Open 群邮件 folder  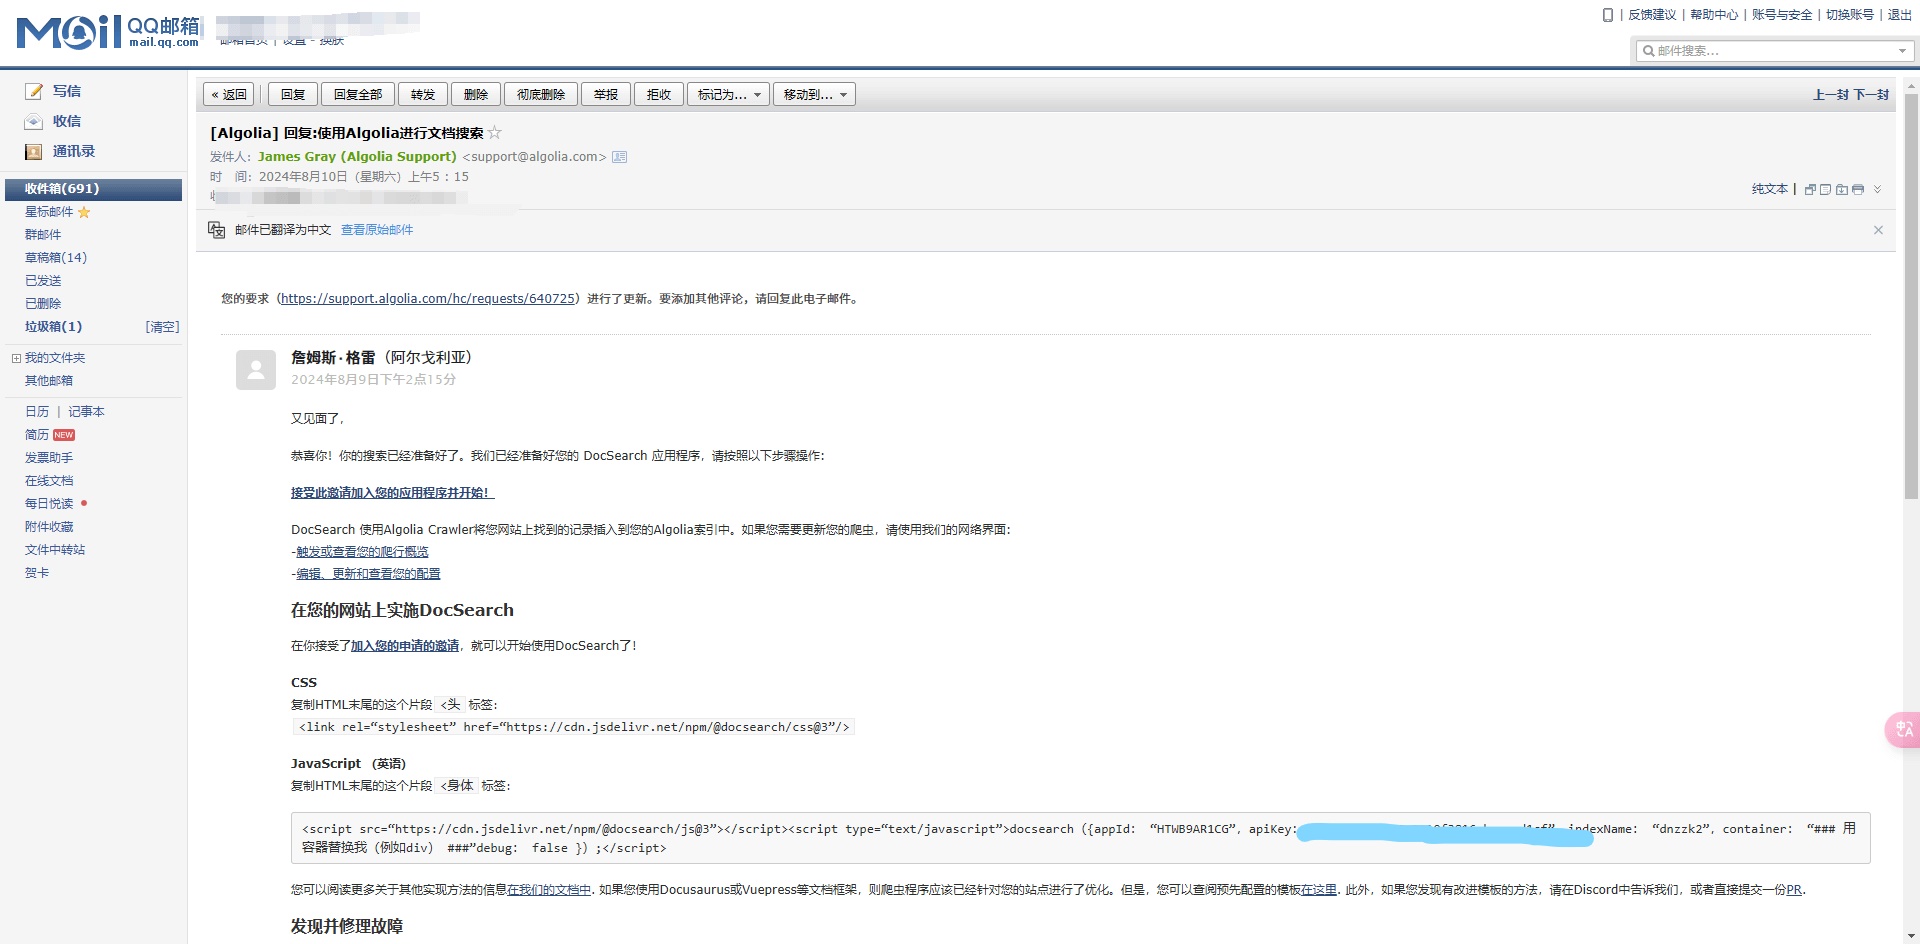point(43,235)
